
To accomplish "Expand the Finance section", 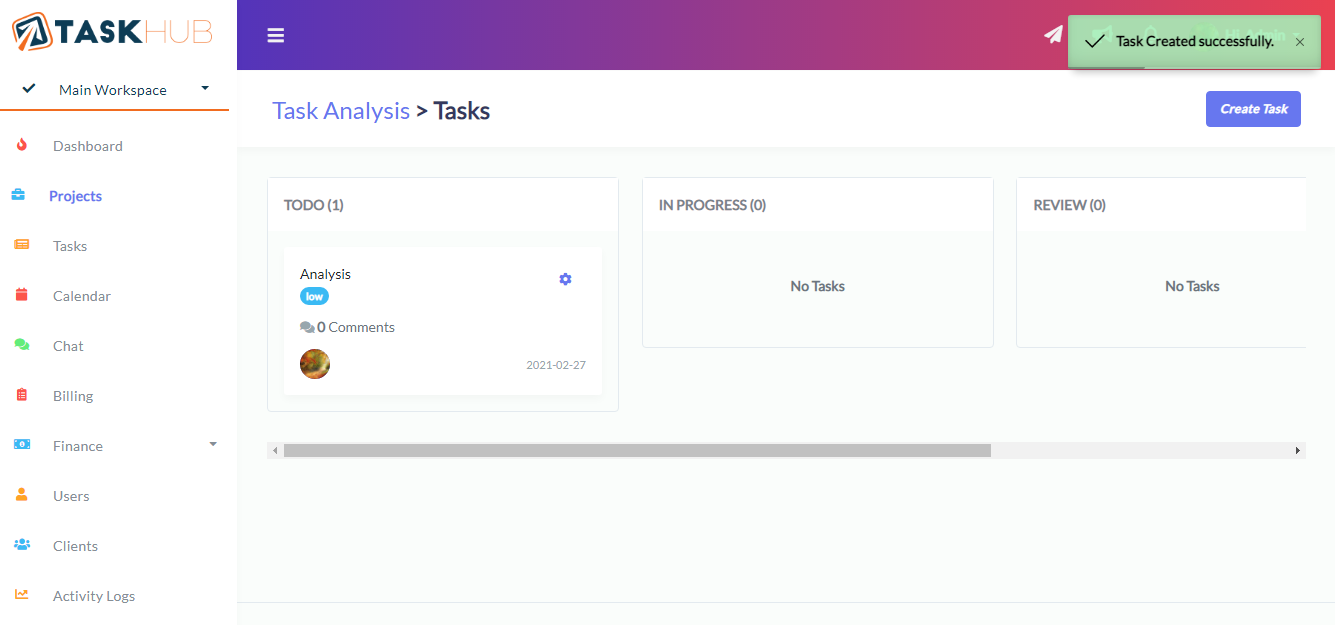I will (211, 444).
